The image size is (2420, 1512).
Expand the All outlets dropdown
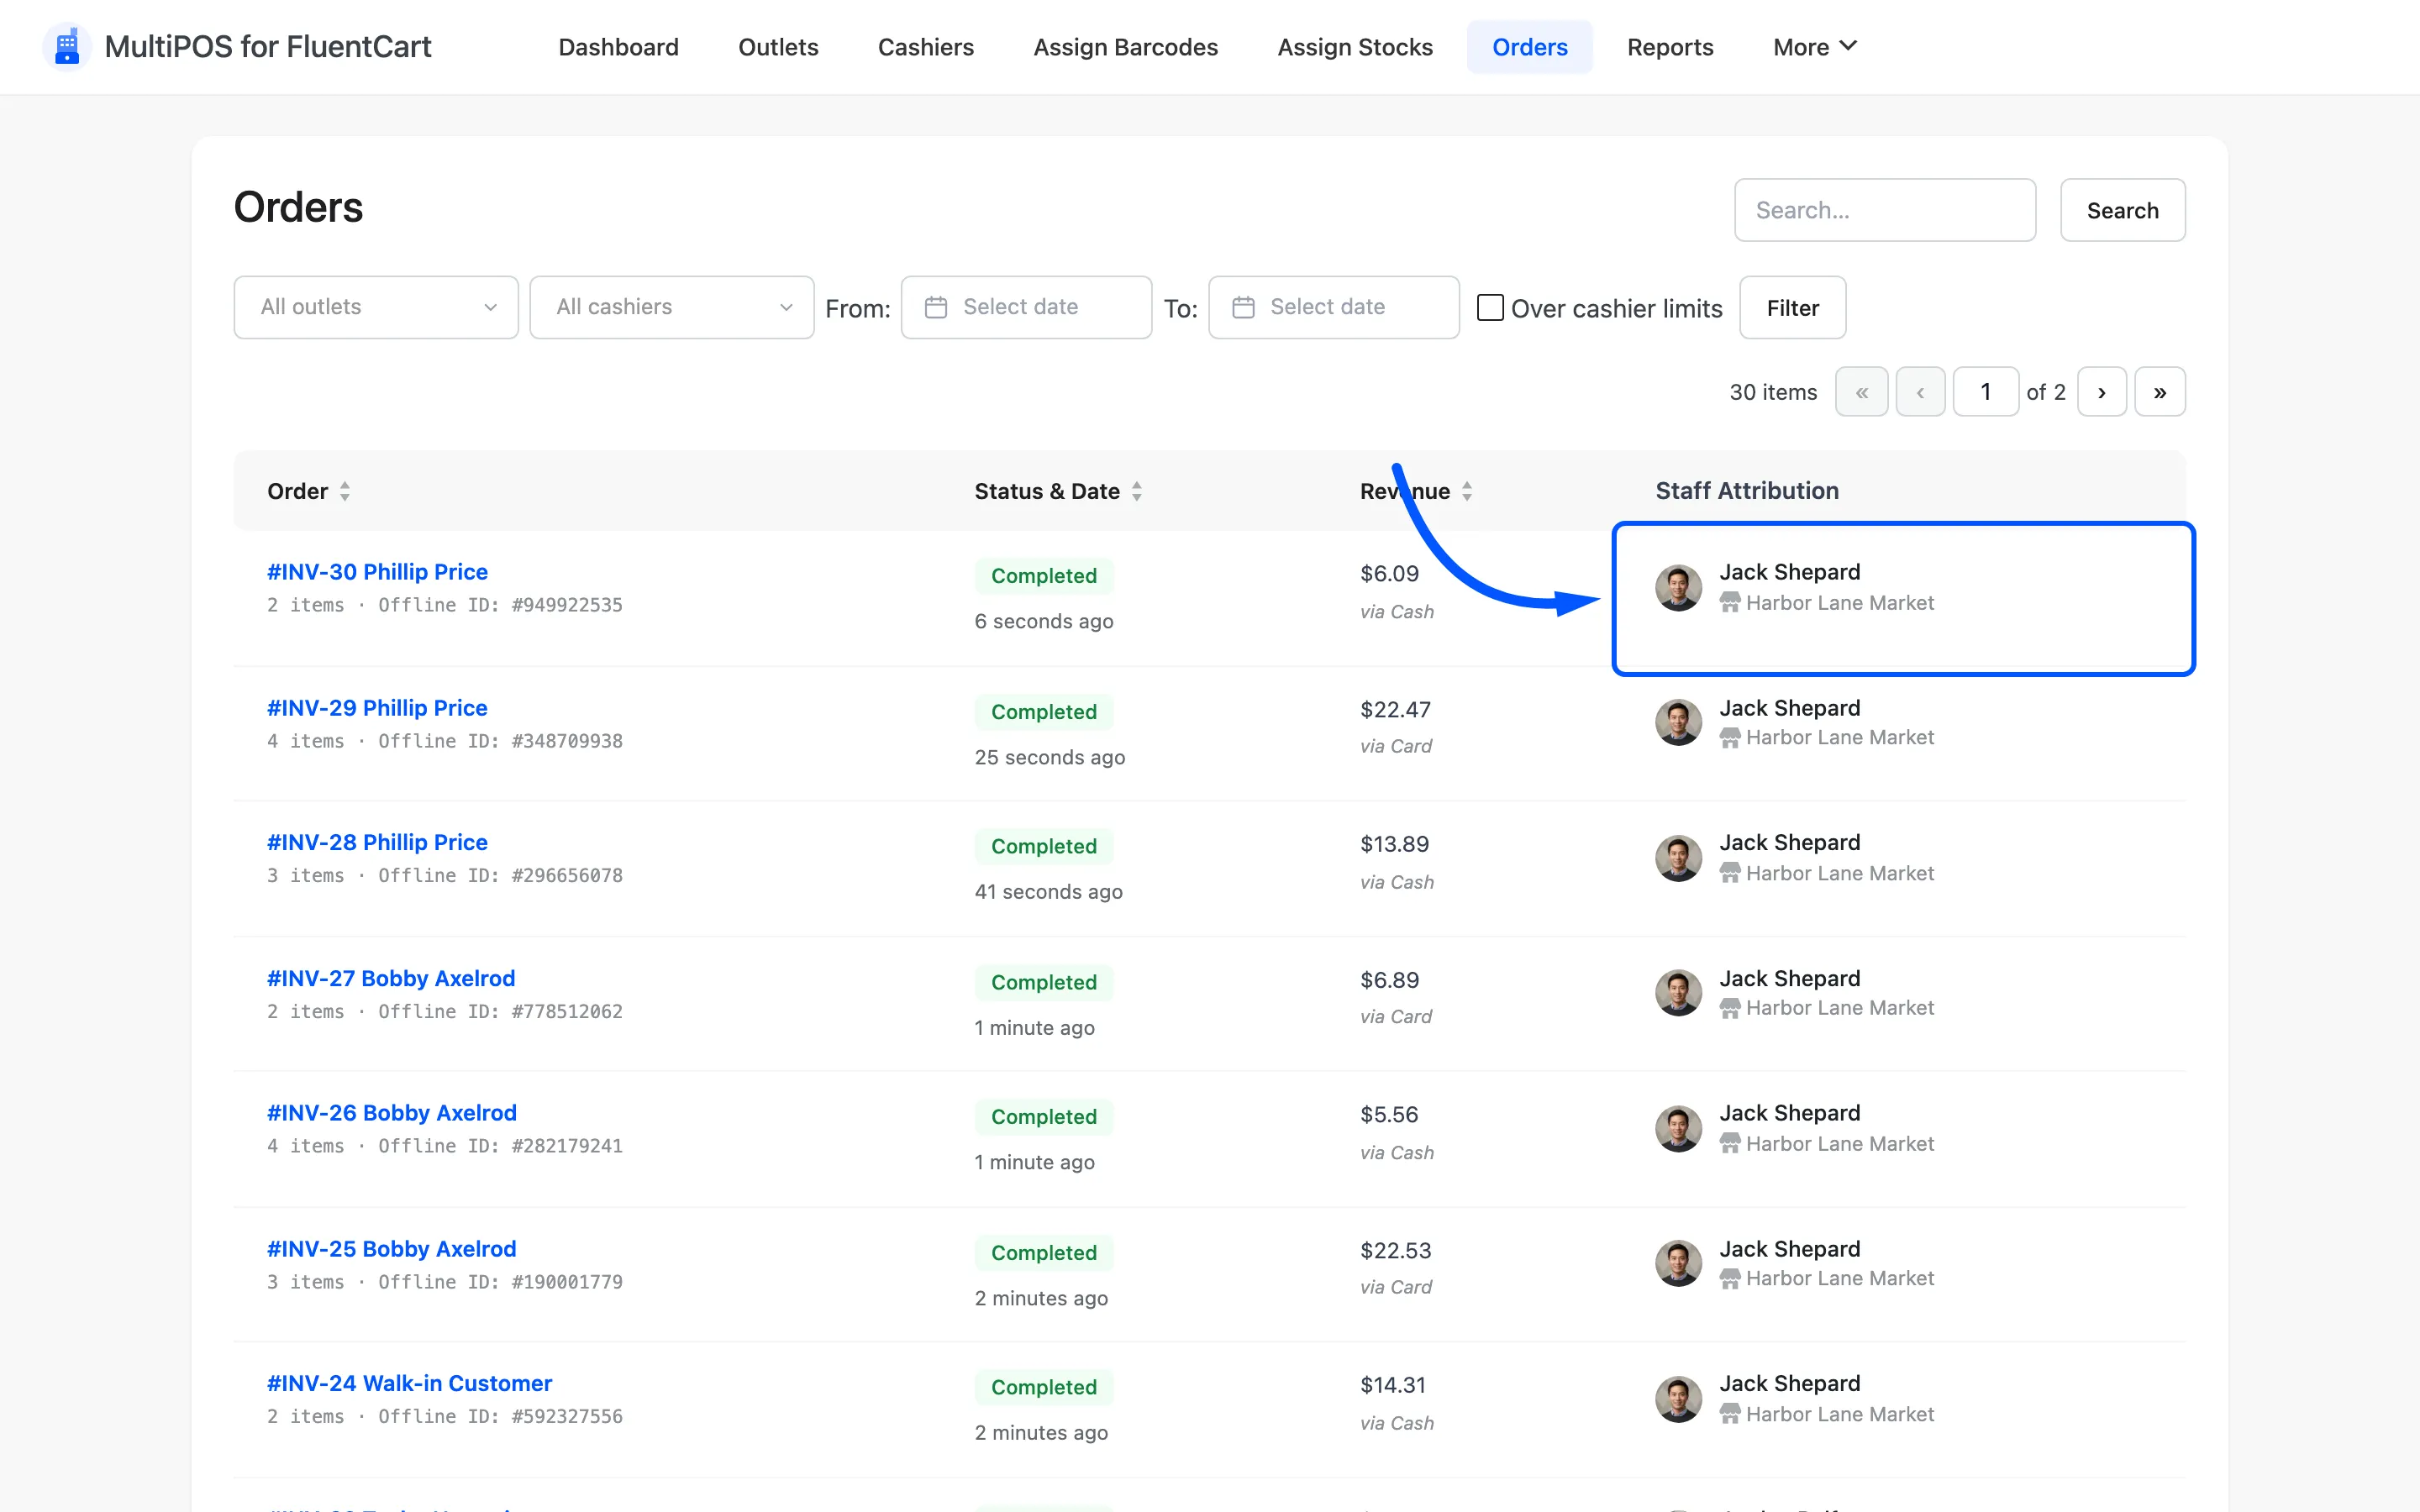point(376,307)
